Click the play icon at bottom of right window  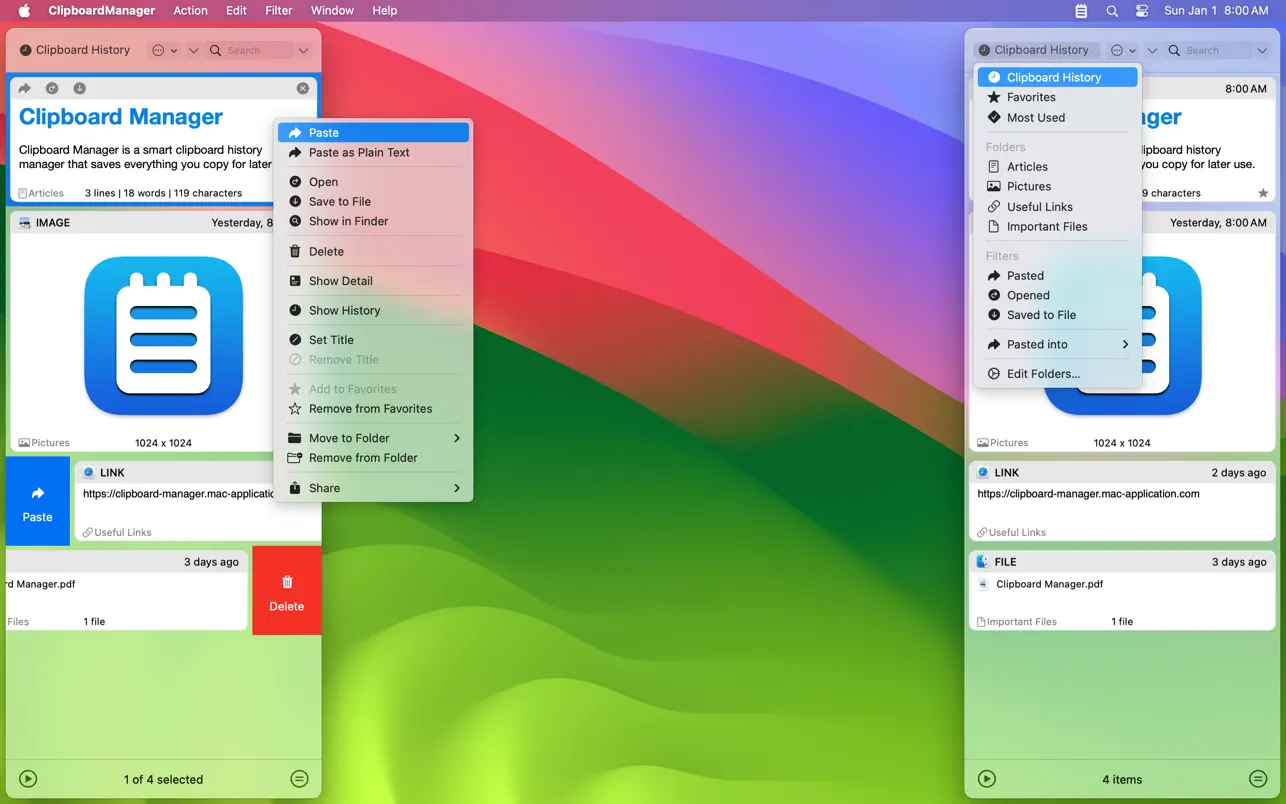(987, 779)
